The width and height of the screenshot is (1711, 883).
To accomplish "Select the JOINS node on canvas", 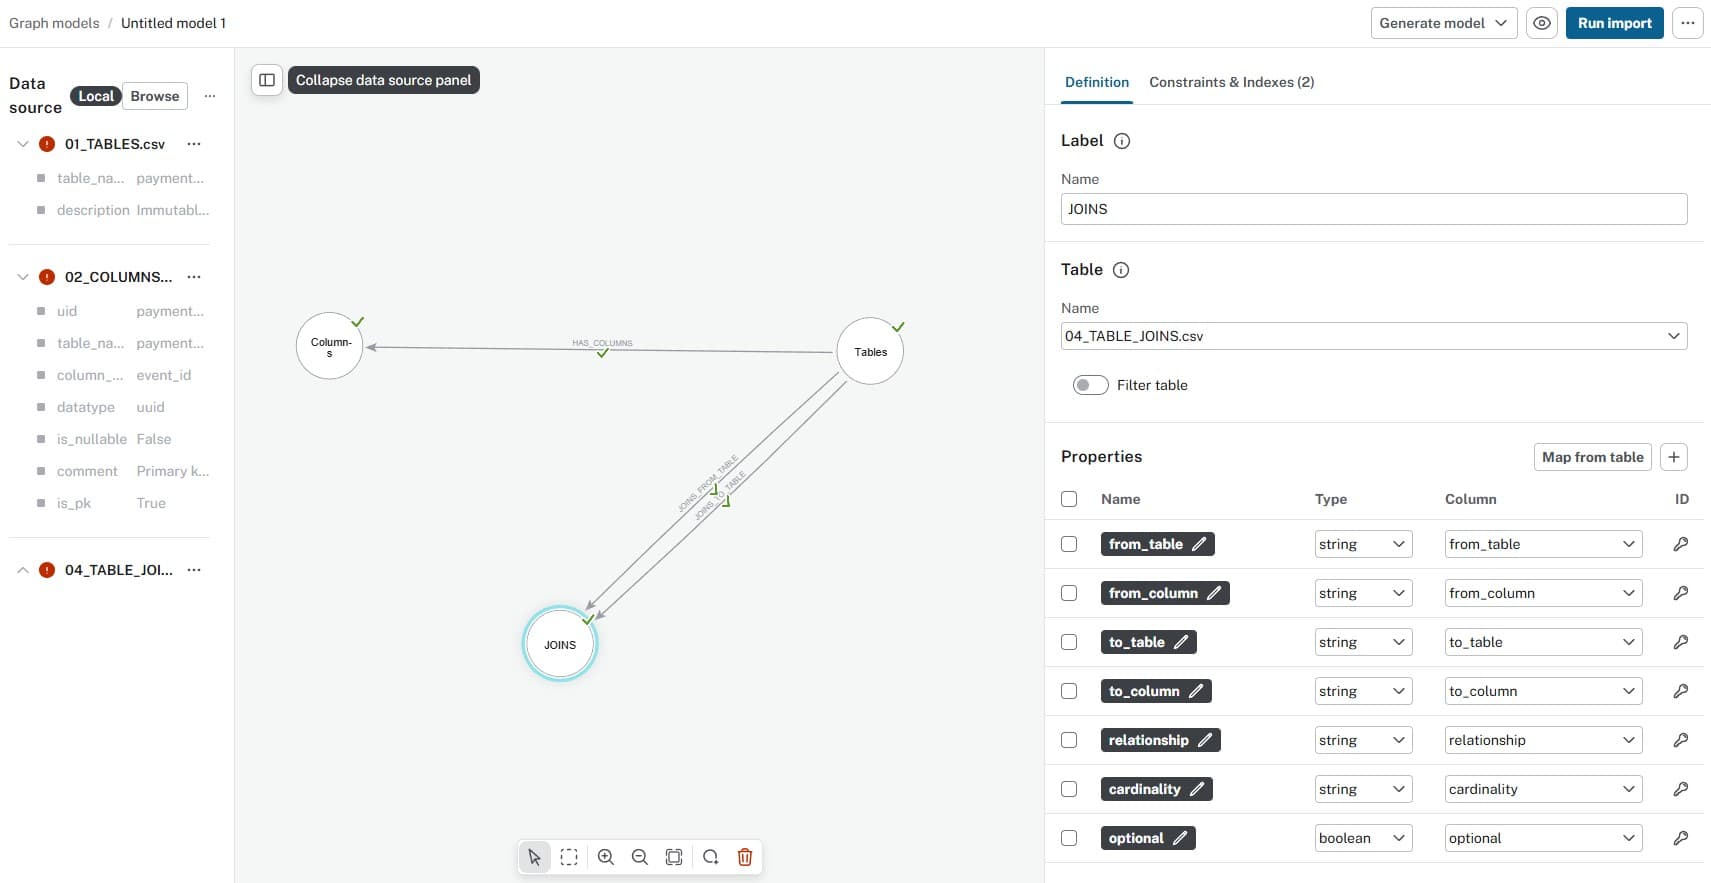I will pos(560,644).
